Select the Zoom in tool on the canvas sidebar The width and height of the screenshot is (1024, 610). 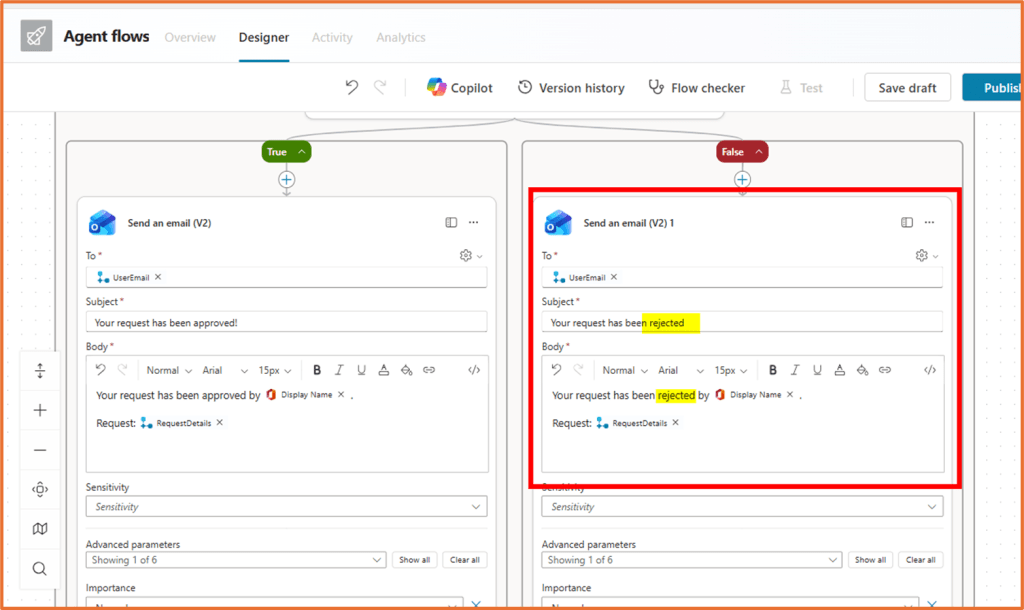point(40,410)
